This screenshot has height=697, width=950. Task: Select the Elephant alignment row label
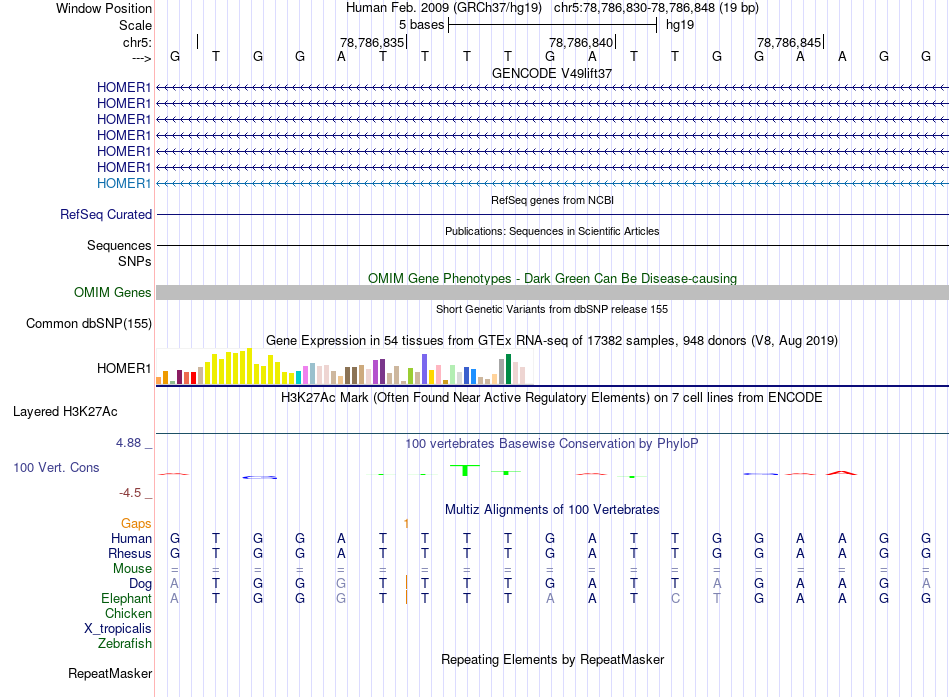pyautogui.click(x=126, y=598)
